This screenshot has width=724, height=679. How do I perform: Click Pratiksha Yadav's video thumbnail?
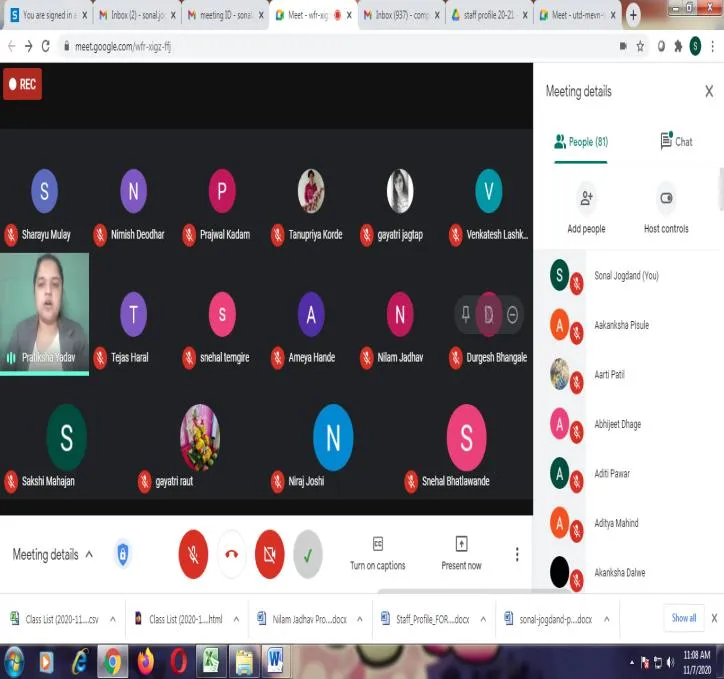(x=44, y=313)
